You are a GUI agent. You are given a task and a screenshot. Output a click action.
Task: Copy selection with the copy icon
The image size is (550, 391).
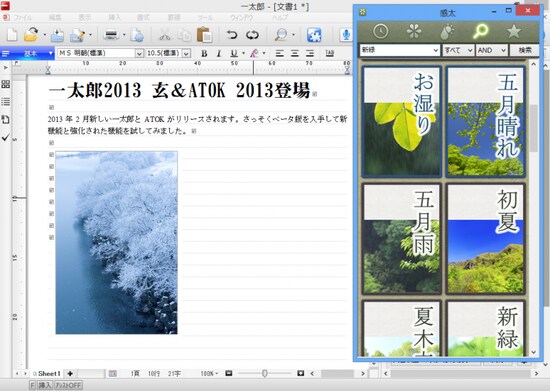[184, 35]
